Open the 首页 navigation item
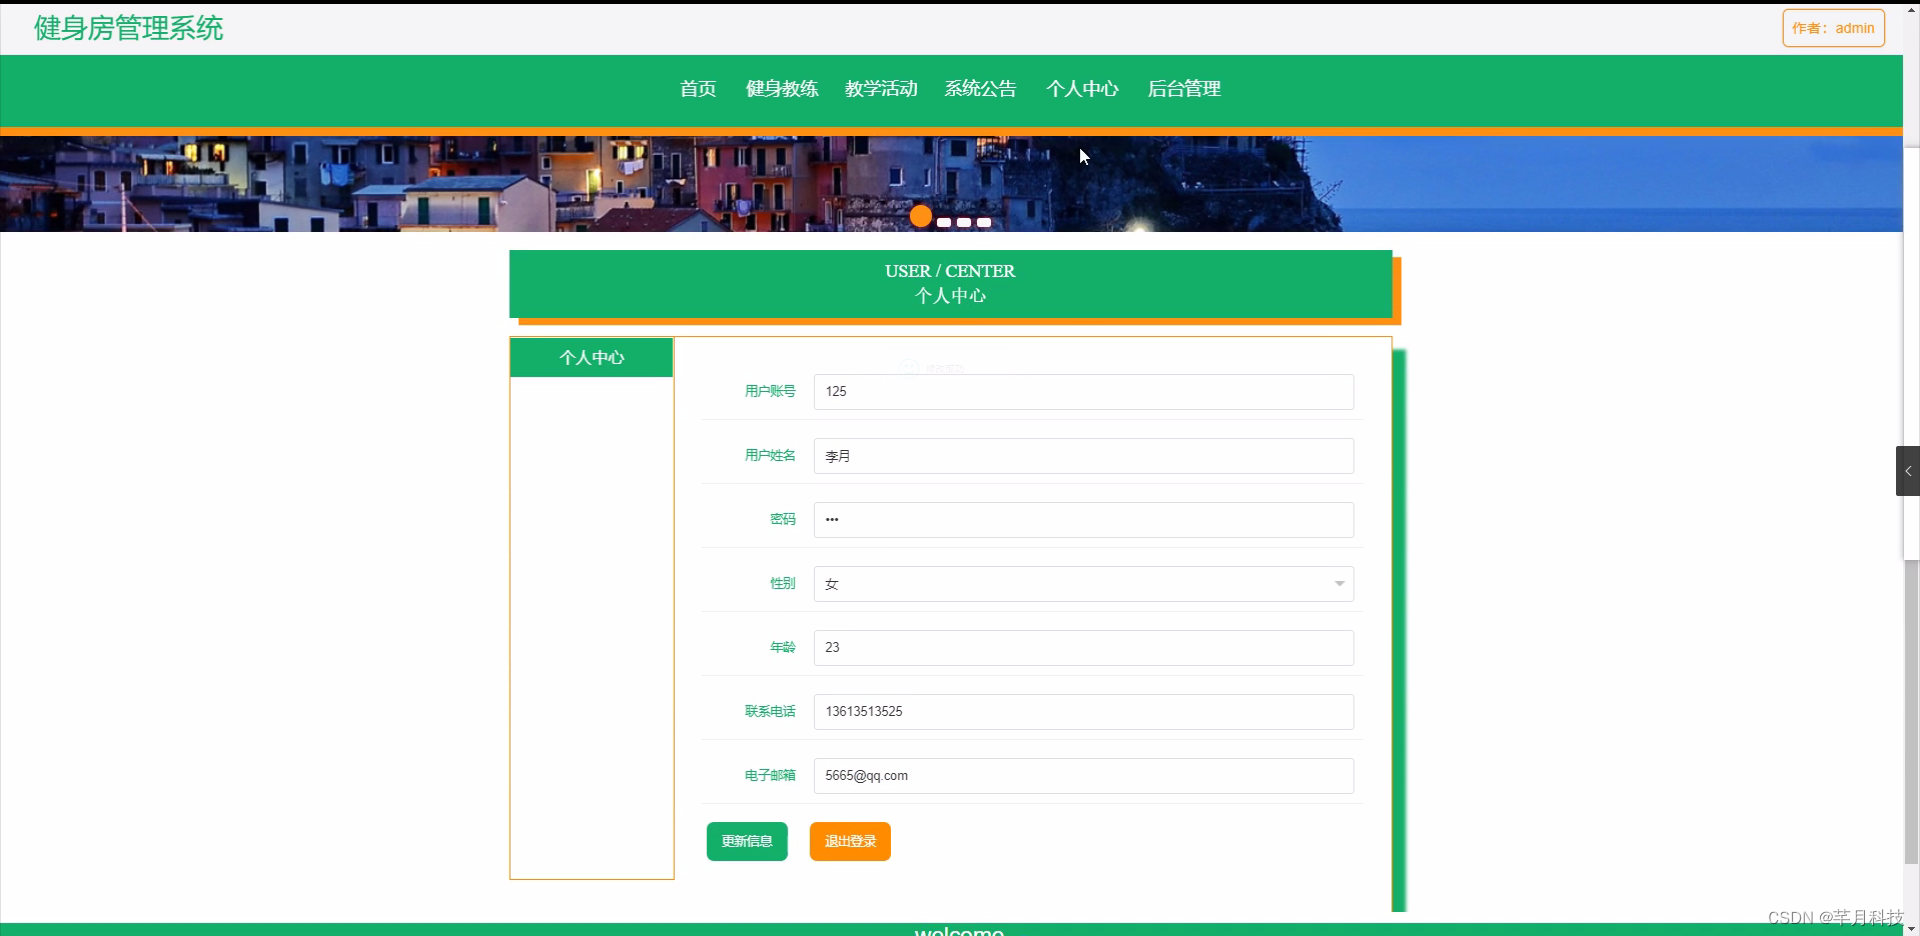Screen dimensions: 1920x936 pyautogui.click(x=697, y=88)
